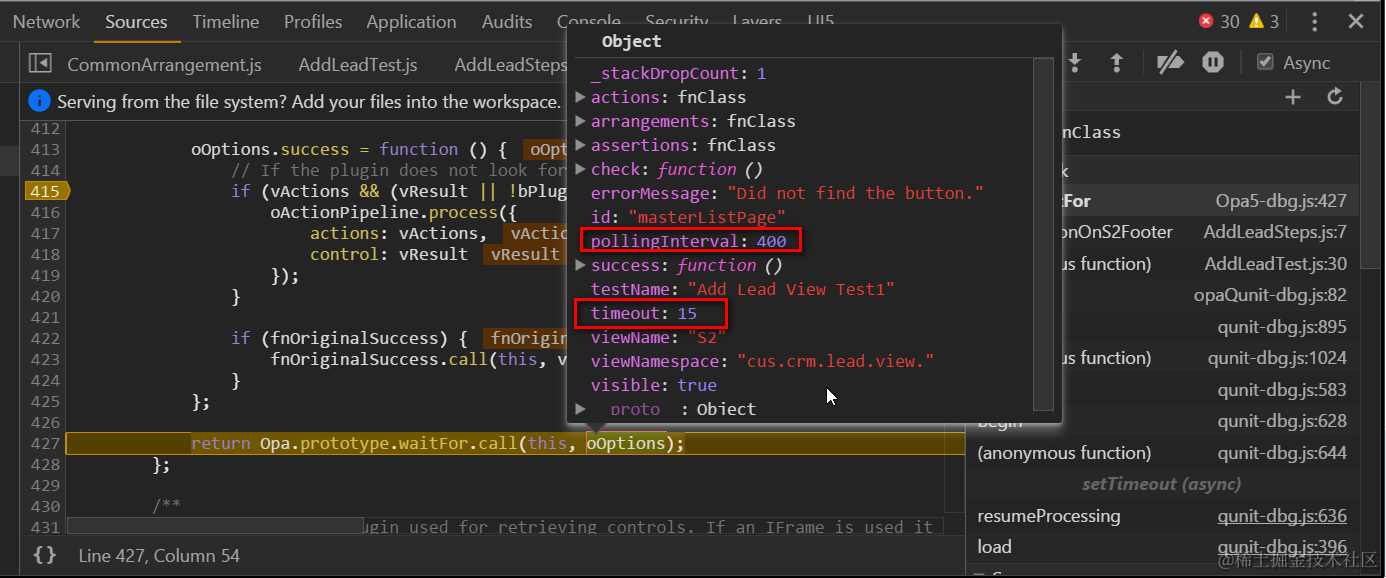Screen dimensions: 1386x578
Task: Click the Object popup vertical scrollbar
Action: 1043,234
